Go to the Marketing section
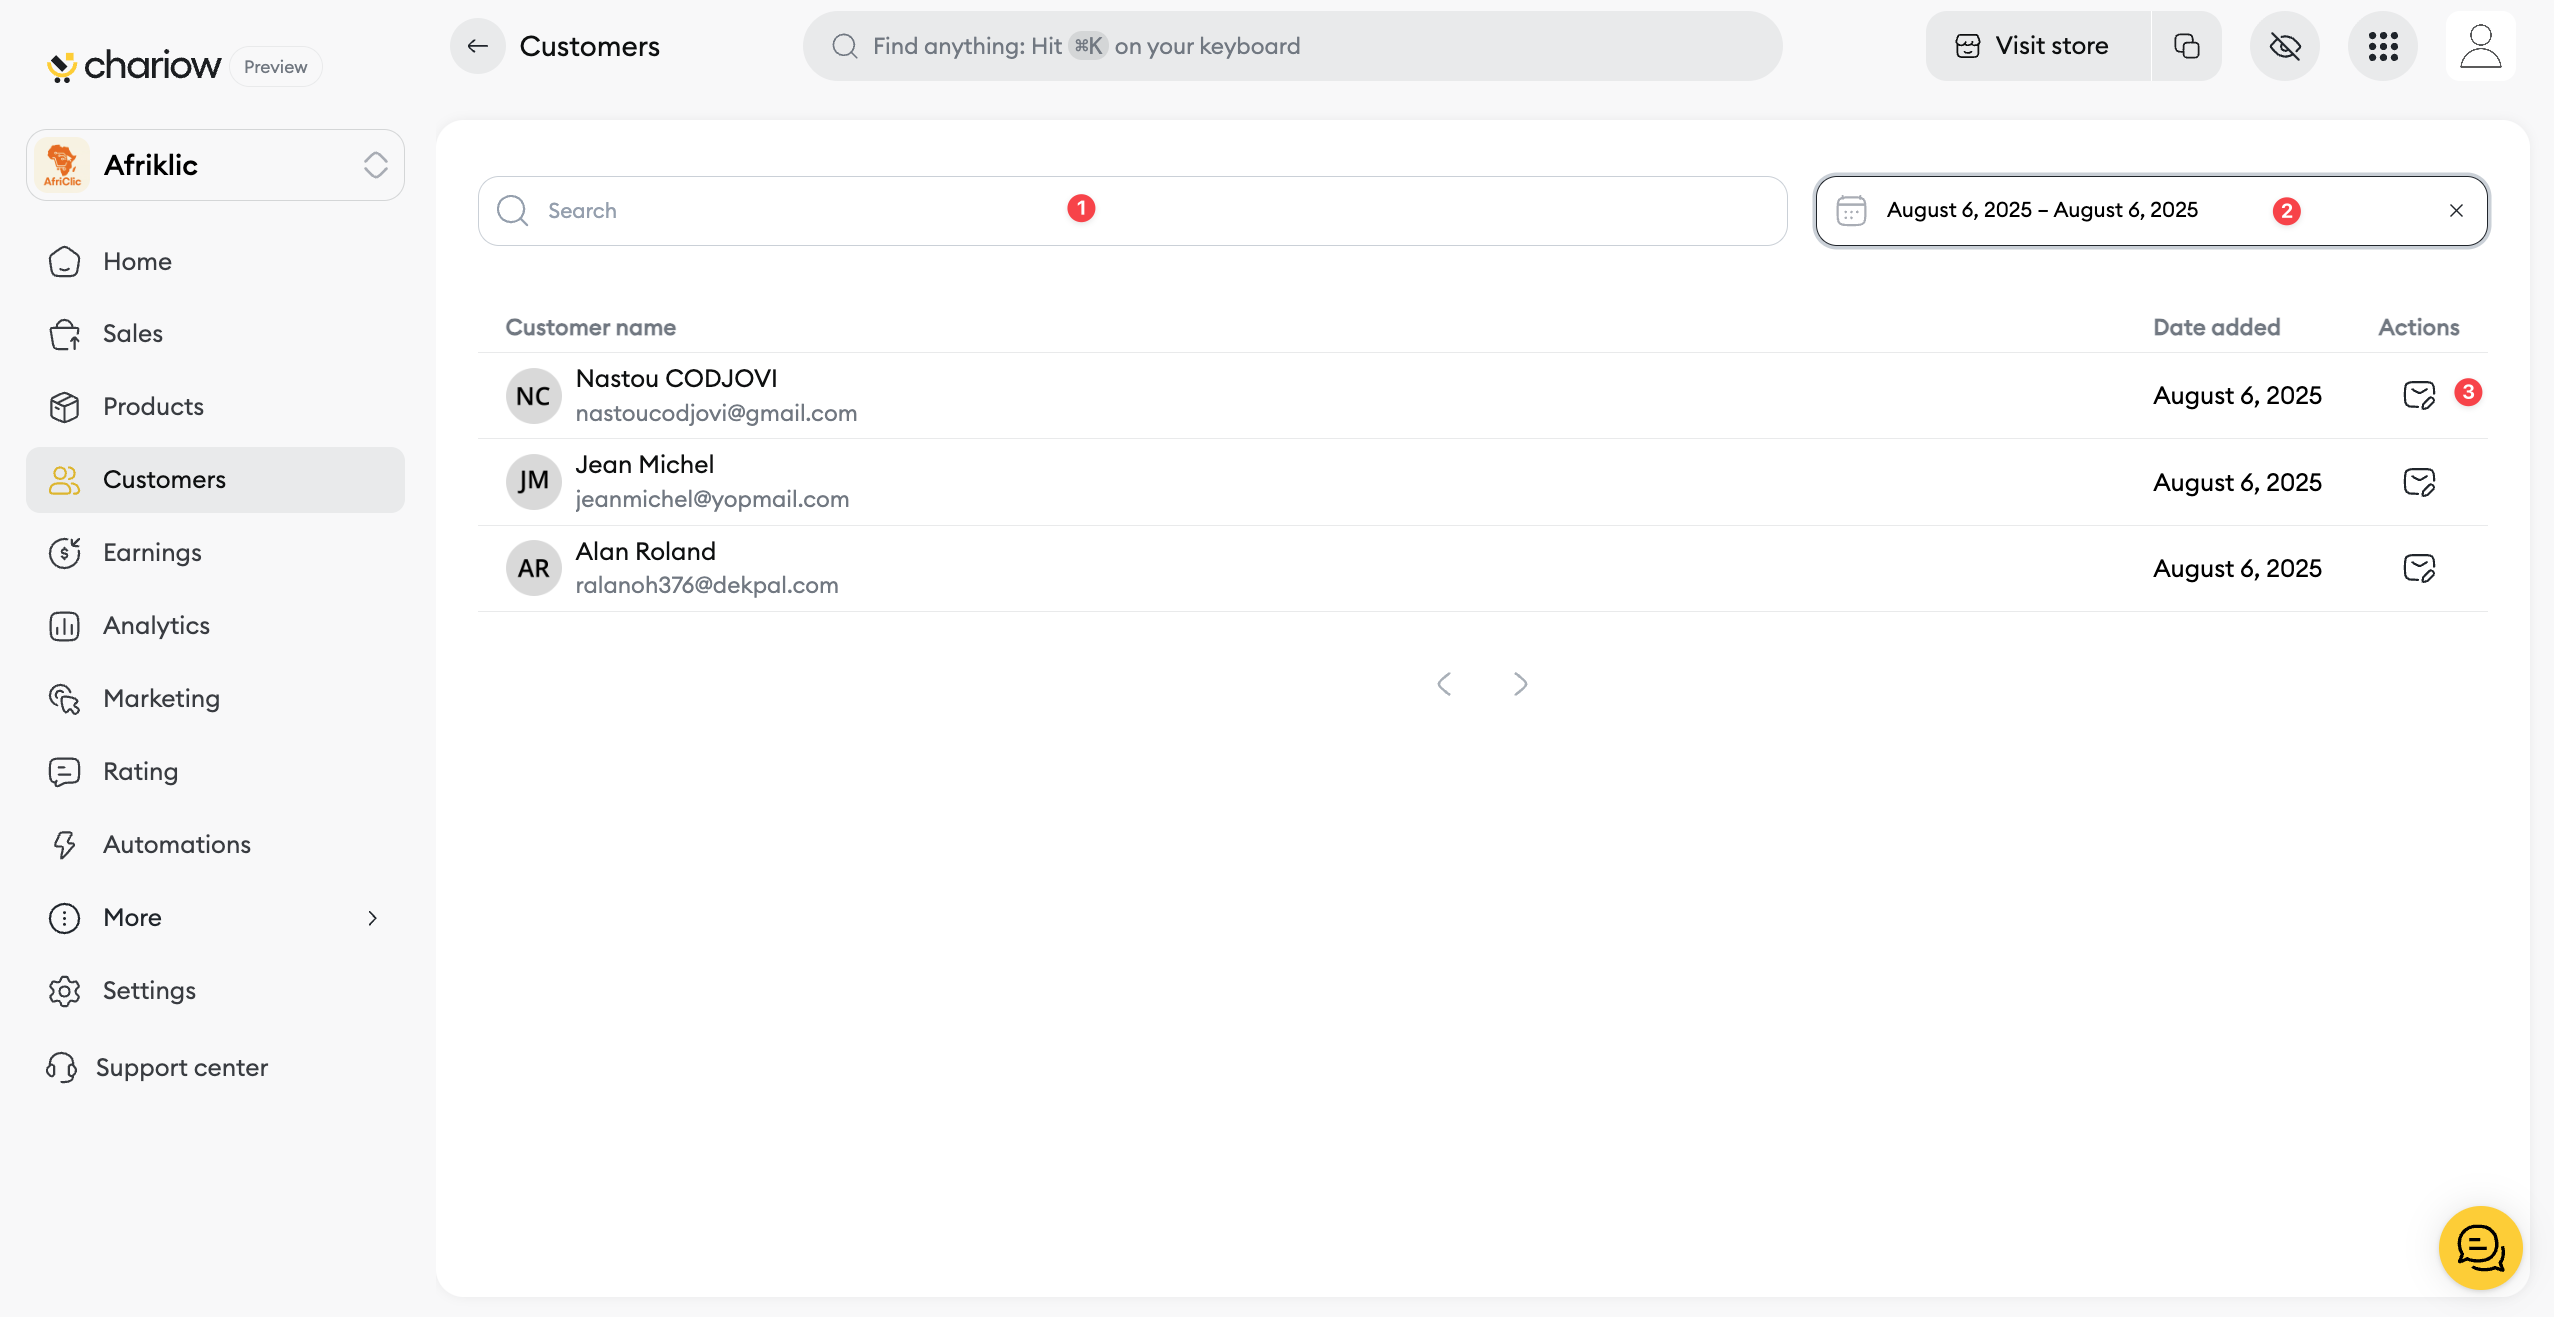This screenshot has height=1317, width=2554. [x=161, y=698]
